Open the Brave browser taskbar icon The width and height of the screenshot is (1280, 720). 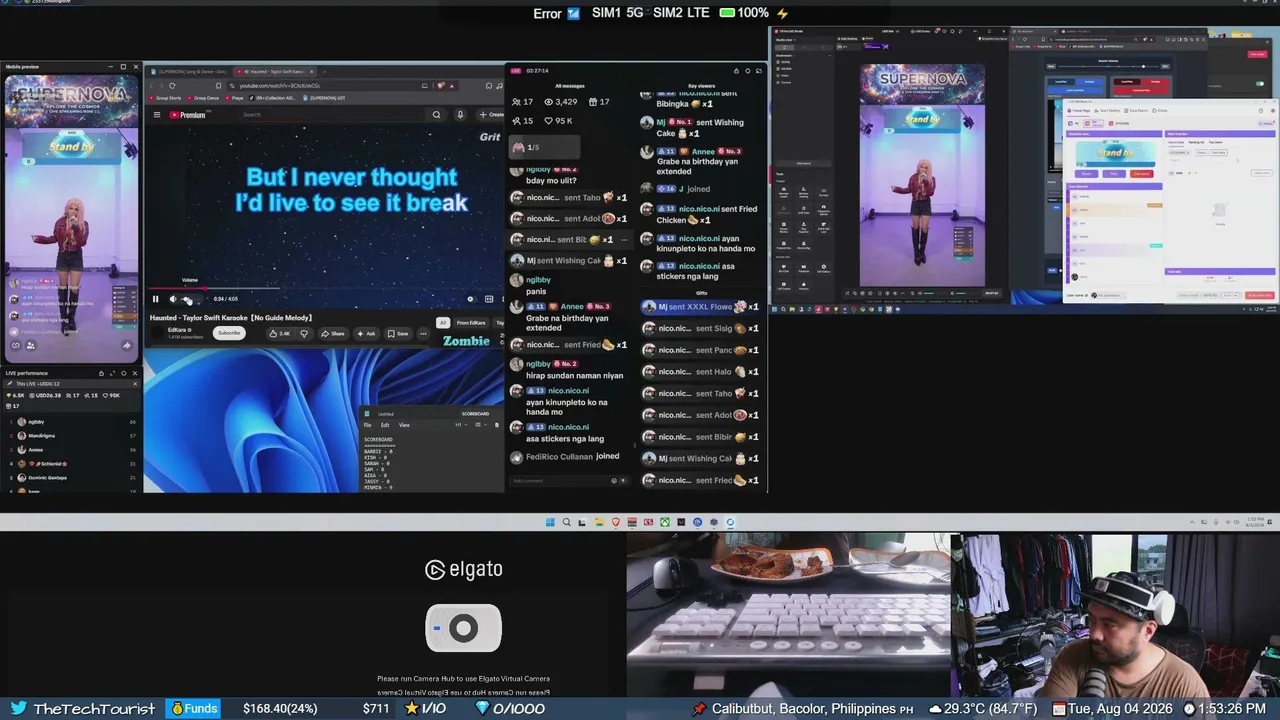(616, 522)
